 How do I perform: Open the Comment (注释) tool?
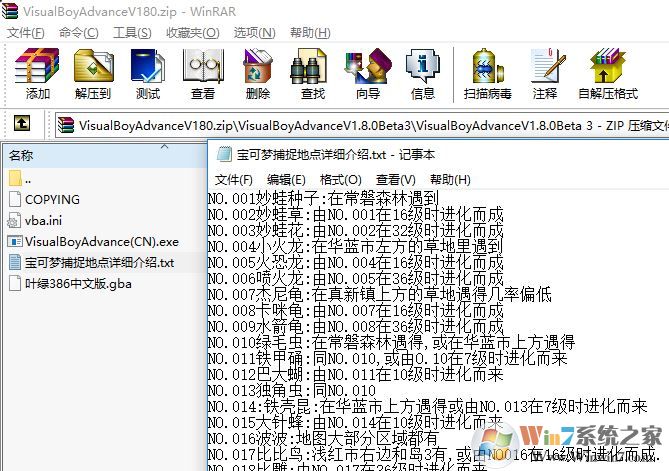tap(547, 66)
